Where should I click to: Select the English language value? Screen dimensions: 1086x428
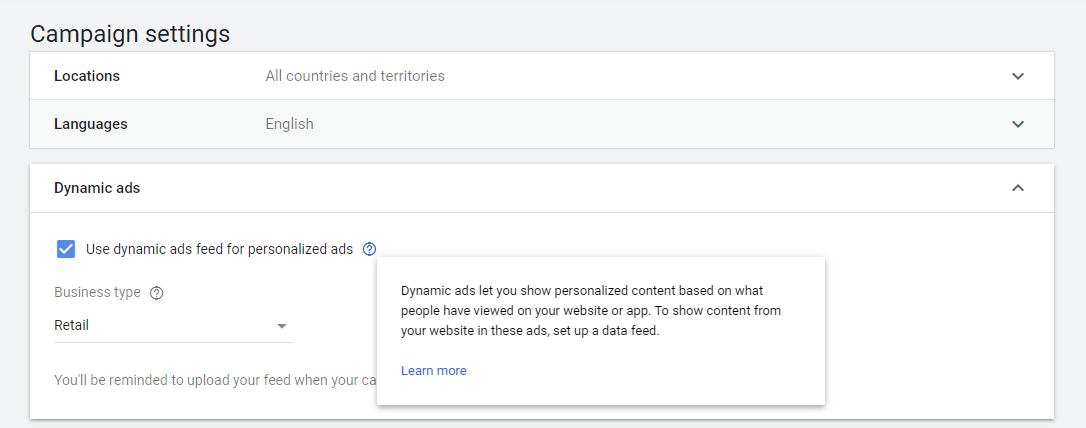289,124
